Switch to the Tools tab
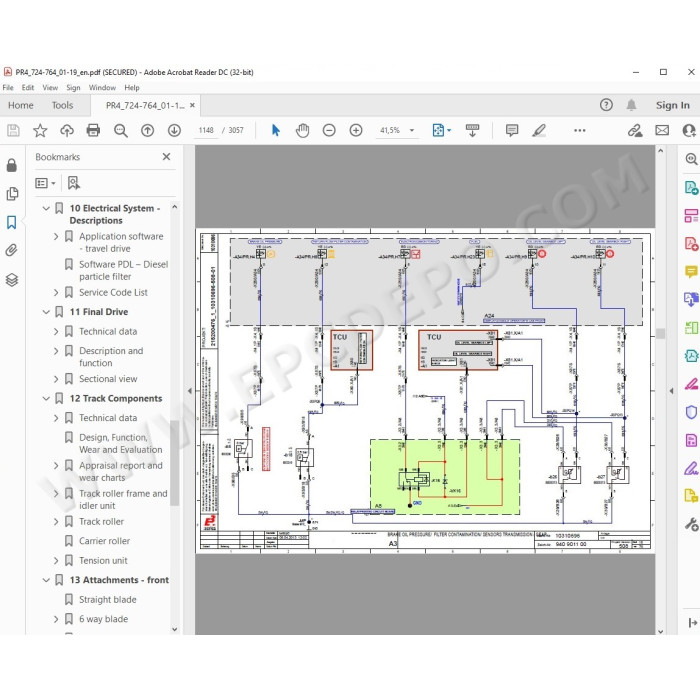This screenshot has height=700, width=700. pyautogui.click(x=62, y=105)
